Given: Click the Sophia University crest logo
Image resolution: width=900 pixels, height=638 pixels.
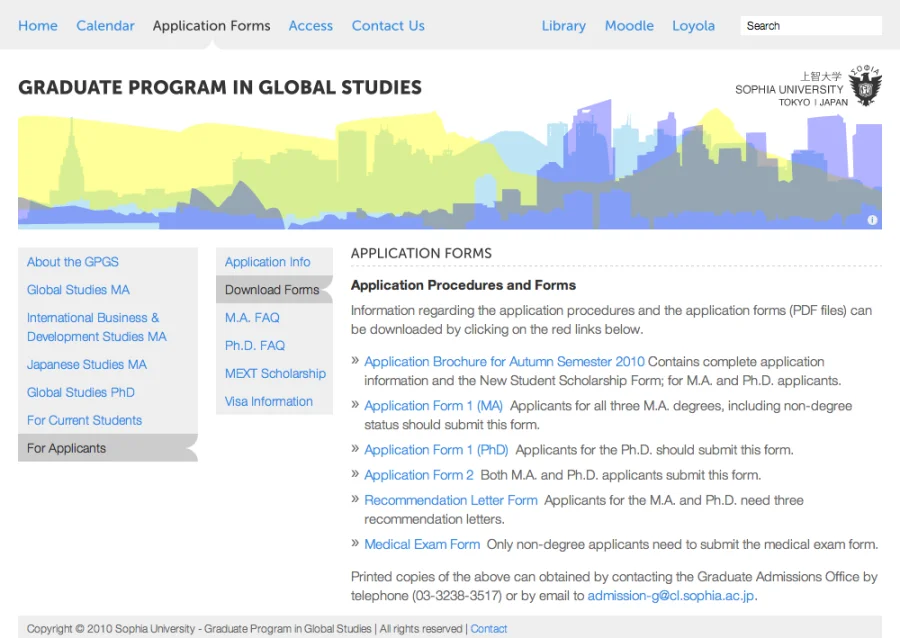Looking at the screenshot, I should [865, 87].
